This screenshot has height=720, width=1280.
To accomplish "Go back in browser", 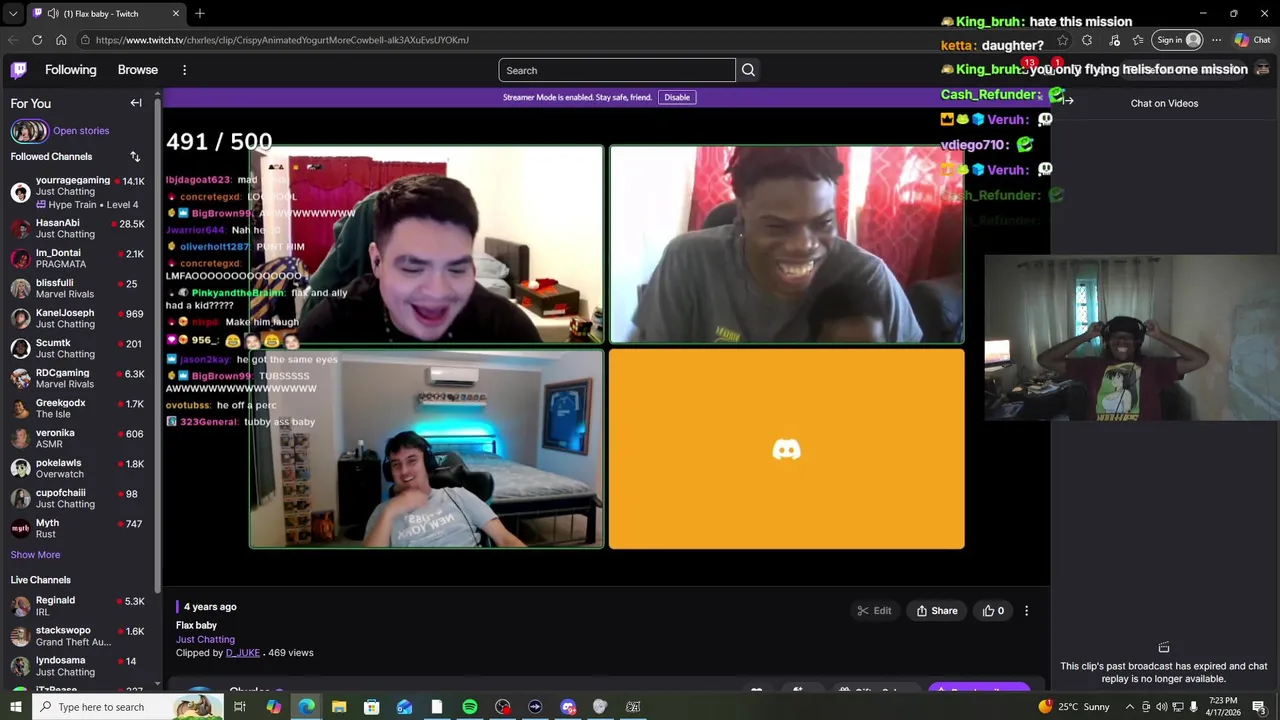I will pyautogui.click(x=13, y=40).
